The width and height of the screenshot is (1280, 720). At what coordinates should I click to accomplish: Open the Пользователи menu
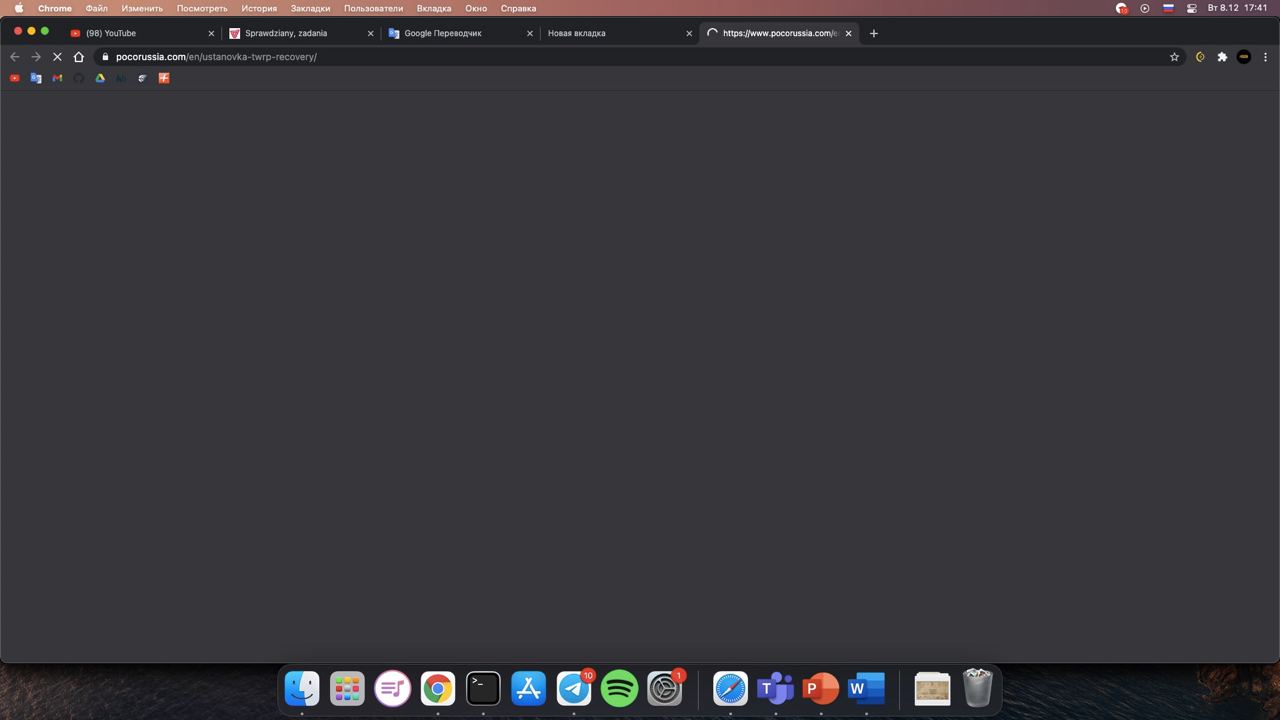coord(373,8)
